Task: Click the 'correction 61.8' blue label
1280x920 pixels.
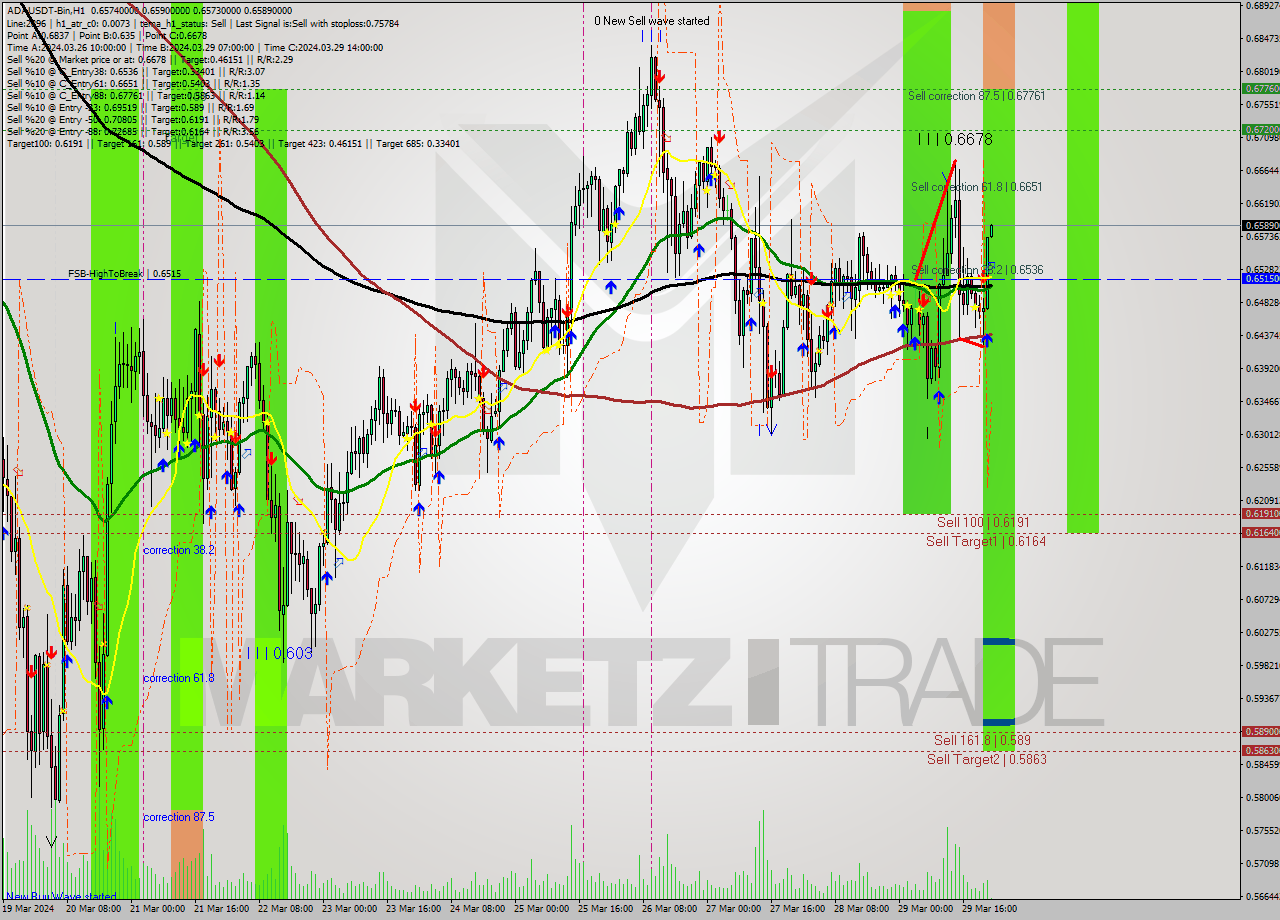Action: (179, 678)
